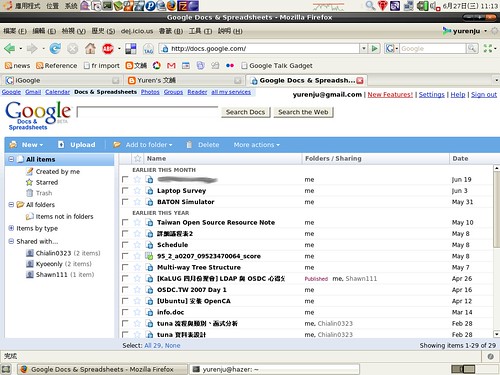Check the box for Taiwan Open Source Resource Note
This screenshot has height=375, width=500.
click(x=125, y=222)
